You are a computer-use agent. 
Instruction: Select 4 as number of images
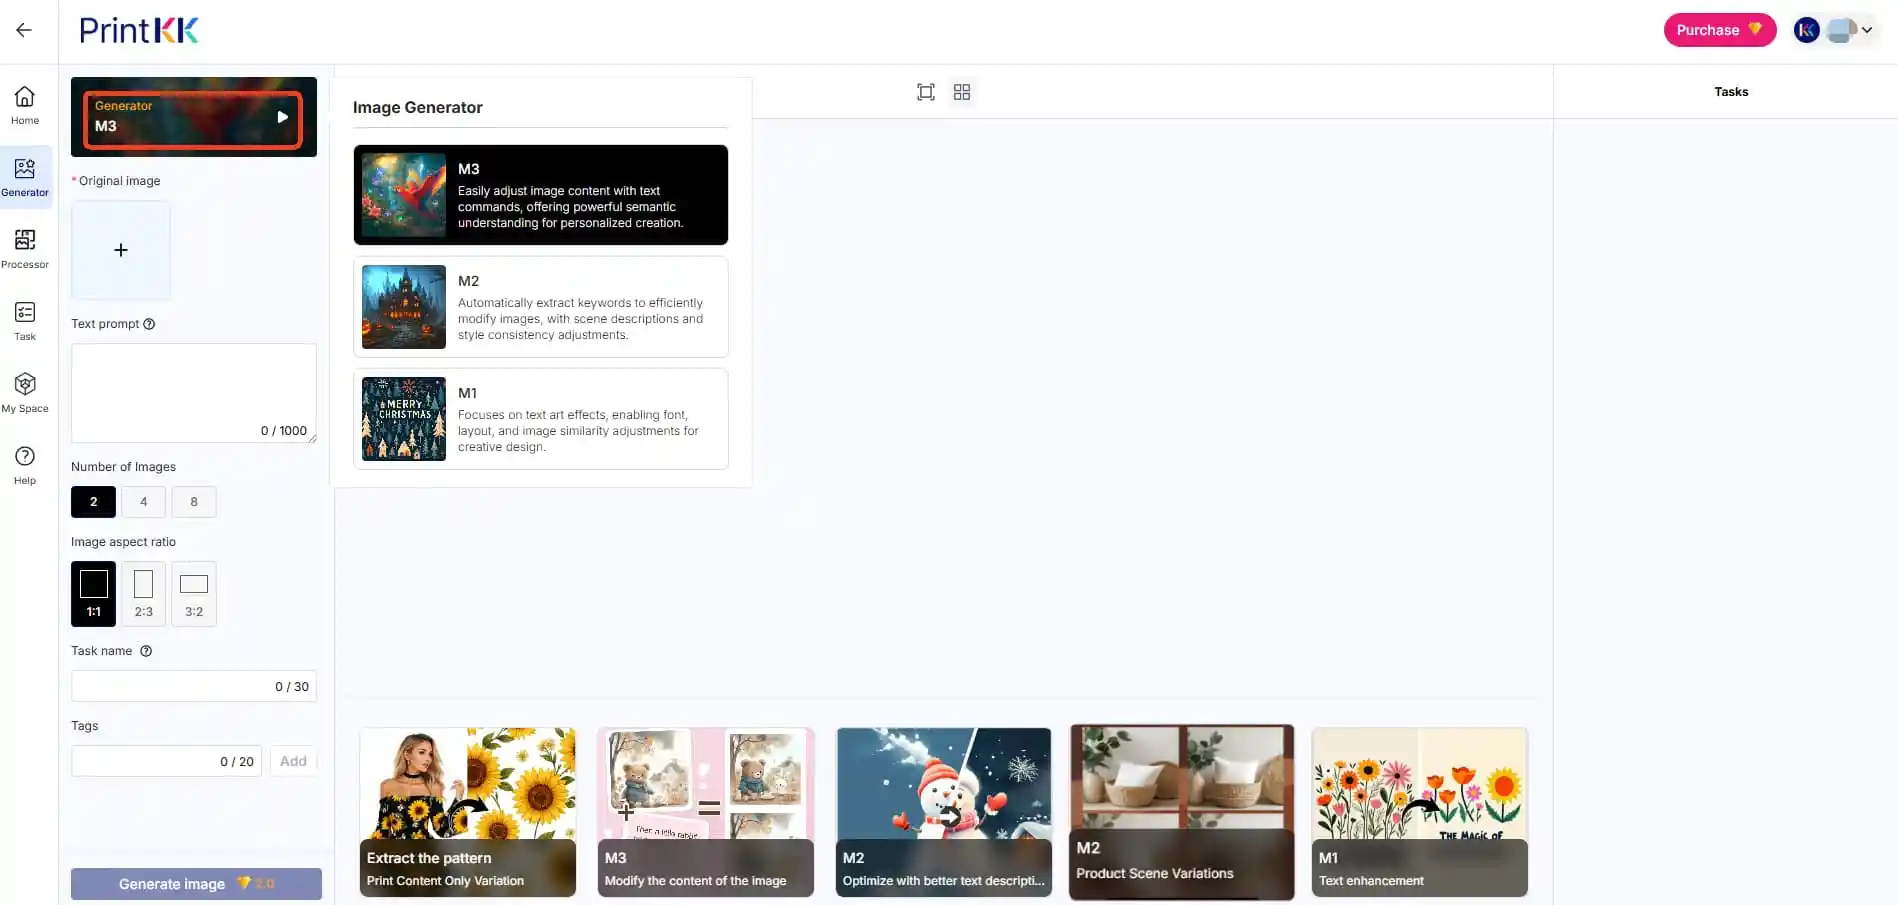(143, 502)
